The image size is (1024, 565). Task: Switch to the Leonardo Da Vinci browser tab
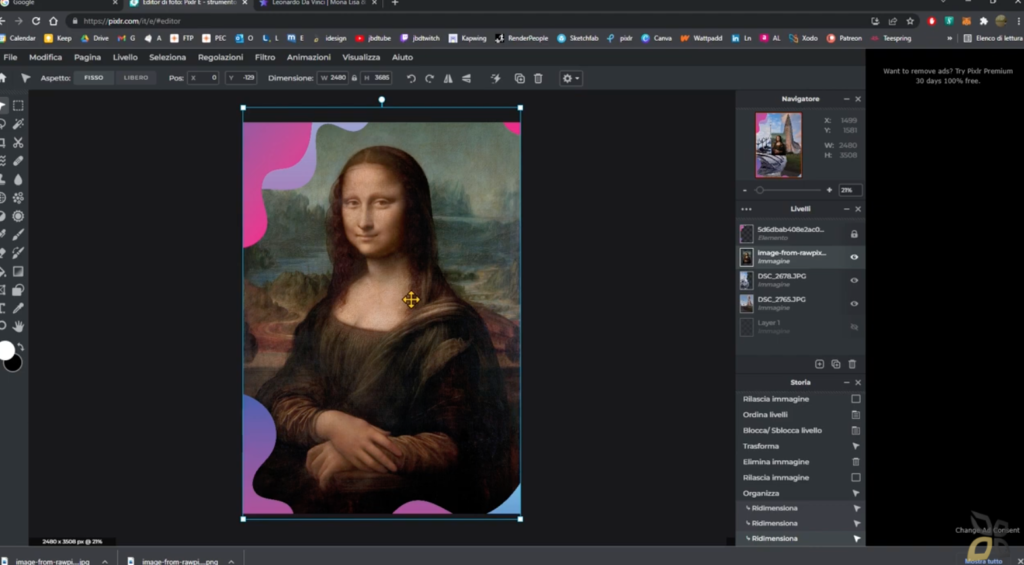click(319, 3)
